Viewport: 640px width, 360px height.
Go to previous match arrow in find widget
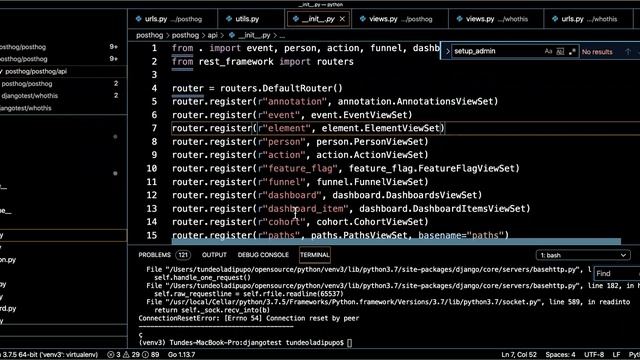[x=628, y=51]
